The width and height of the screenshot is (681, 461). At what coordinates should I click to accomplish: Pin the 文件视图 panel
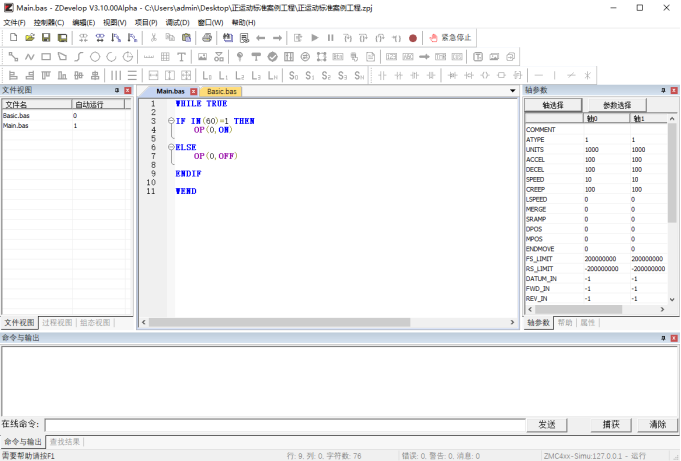[117, 90]
